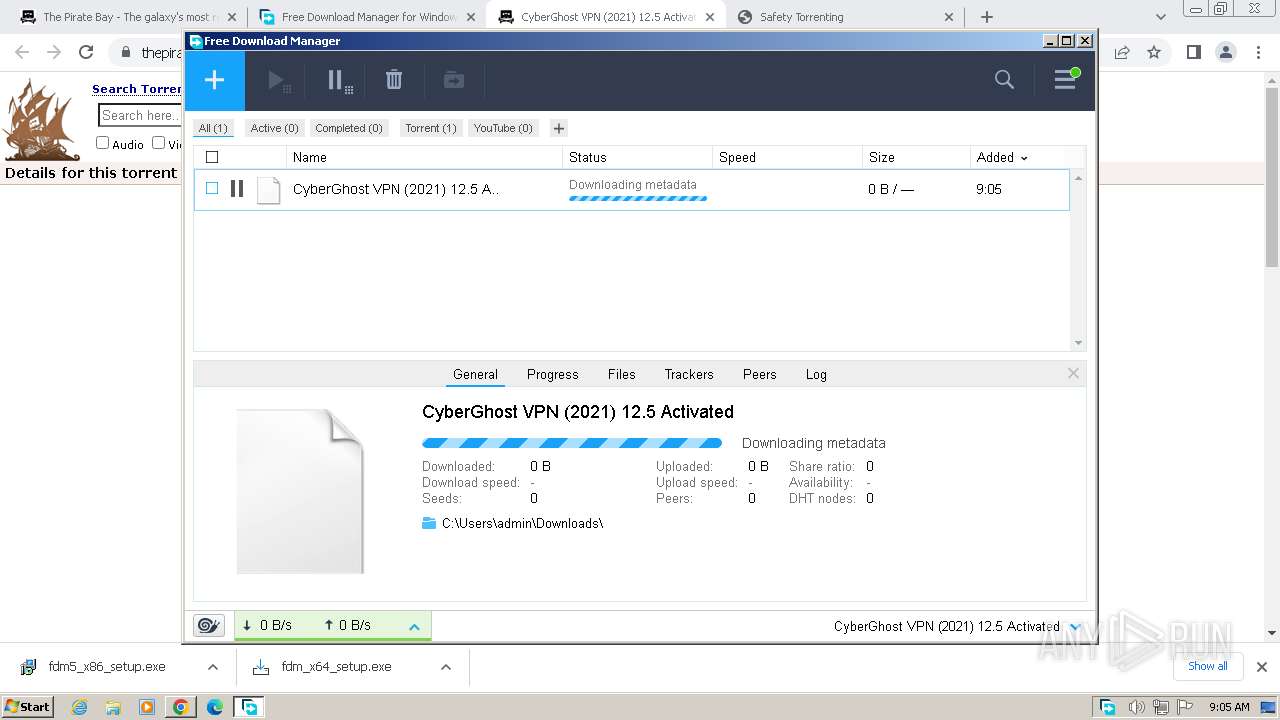Close the download details panel
1280x720 pixels.
1073,373
